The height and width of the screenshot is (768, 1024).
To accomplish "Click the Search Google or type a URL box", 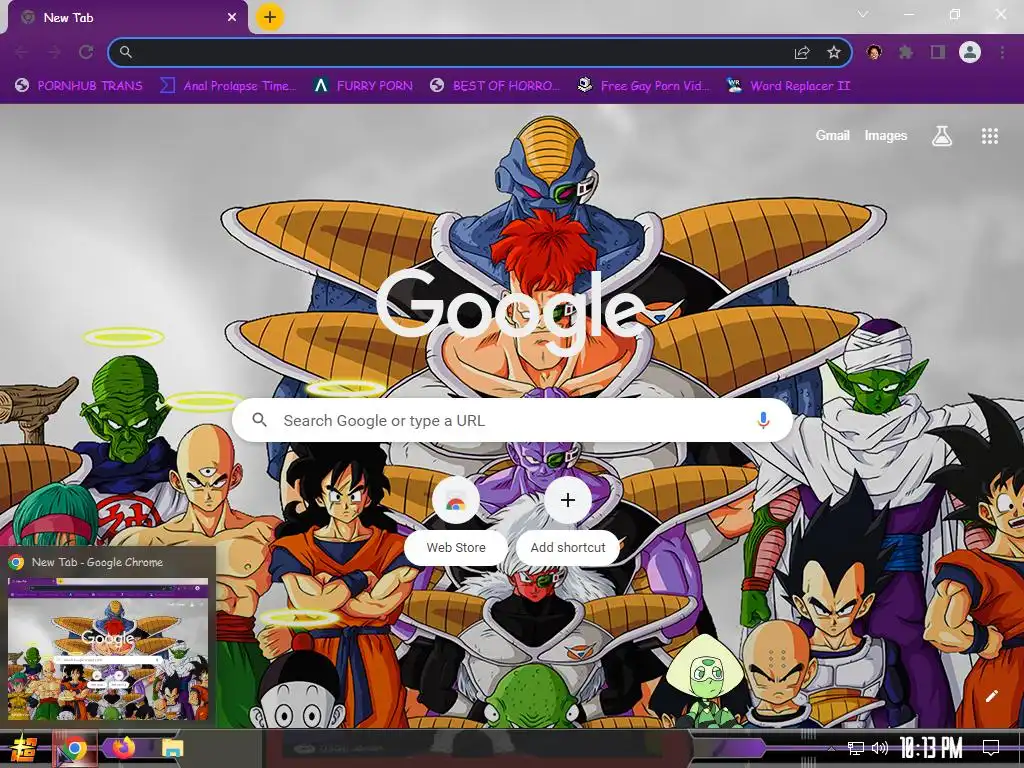I will point(513,421).
